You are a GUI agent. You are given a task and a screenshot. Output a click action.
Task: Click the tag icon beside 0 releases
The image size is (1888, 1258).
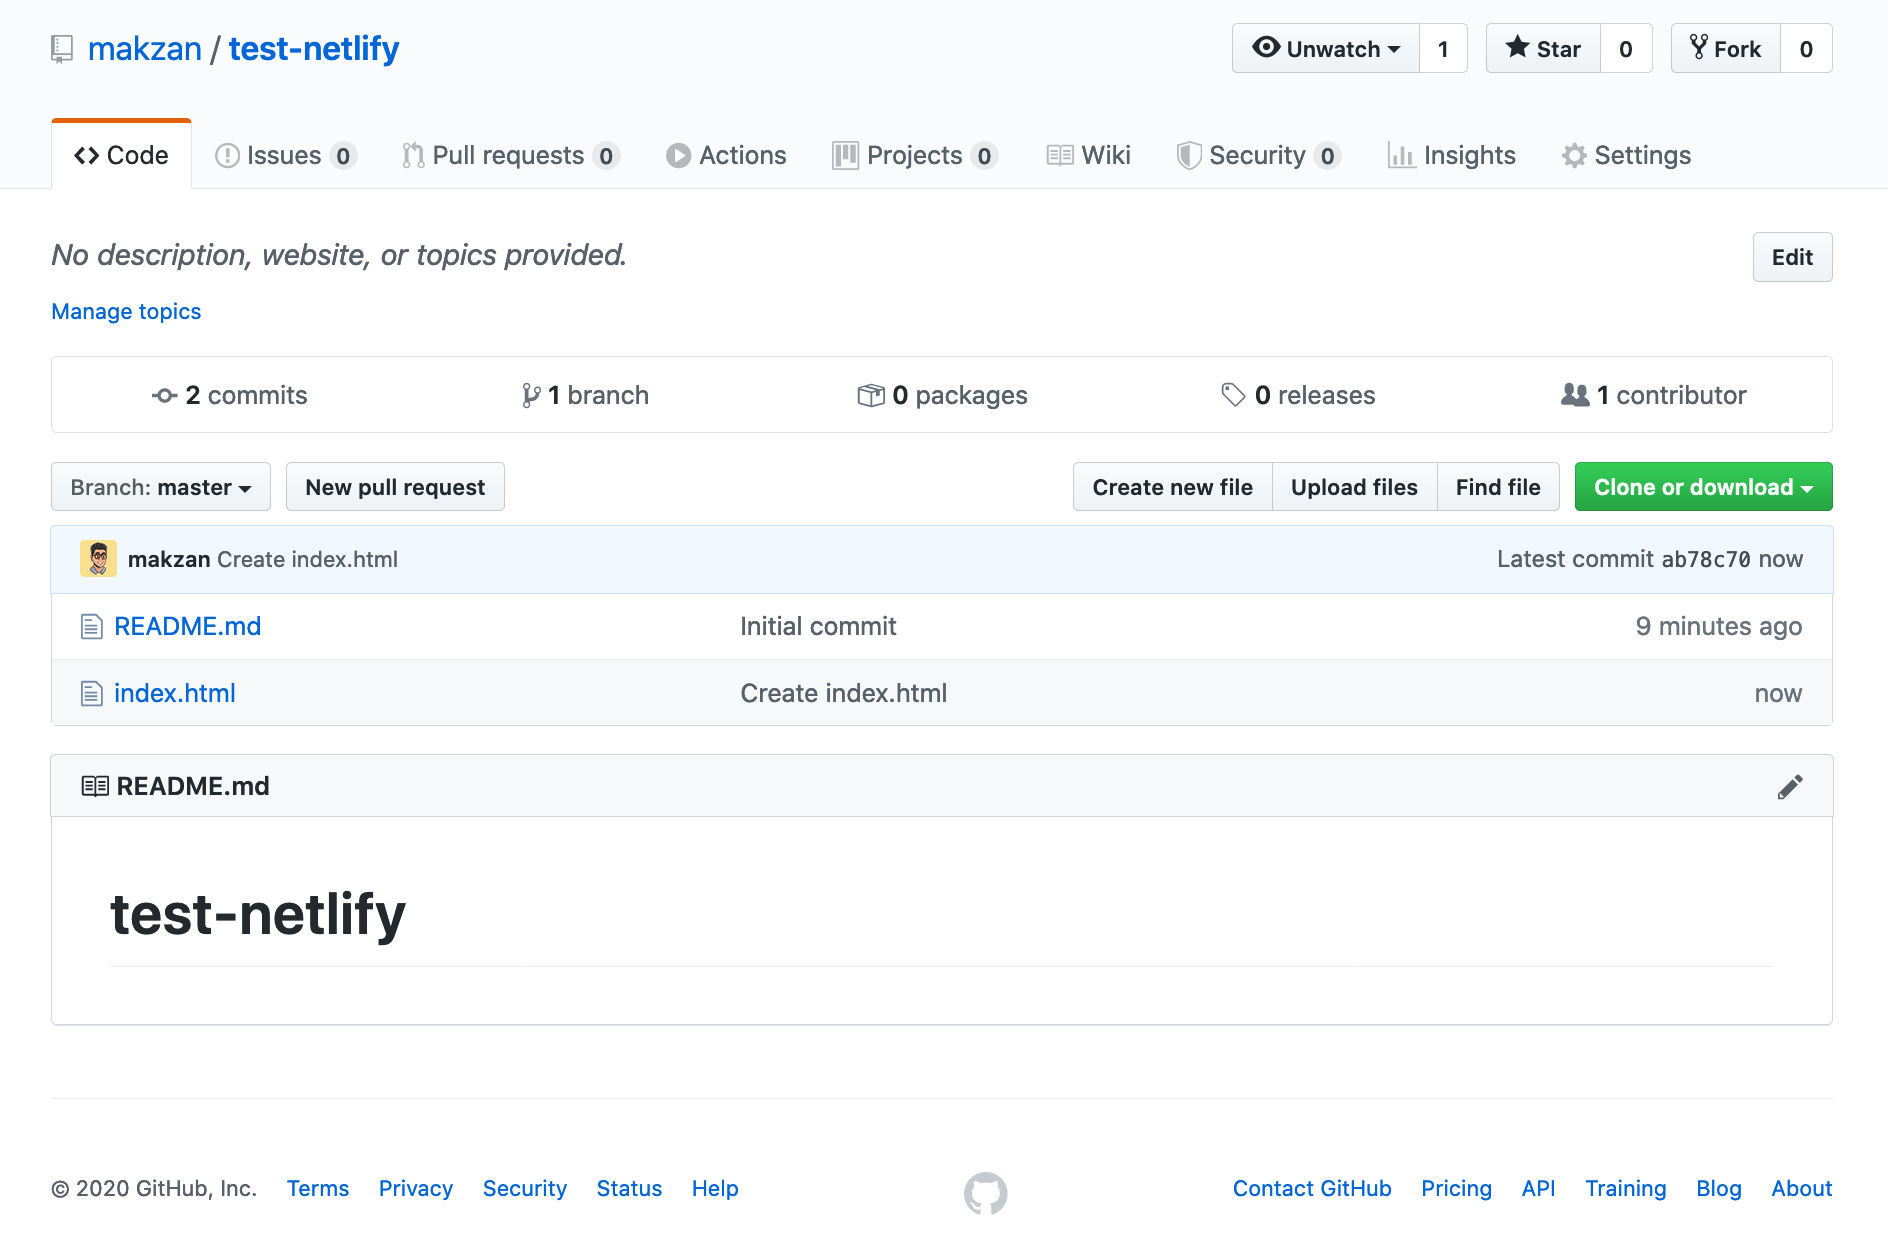(x=1232, y=394)
